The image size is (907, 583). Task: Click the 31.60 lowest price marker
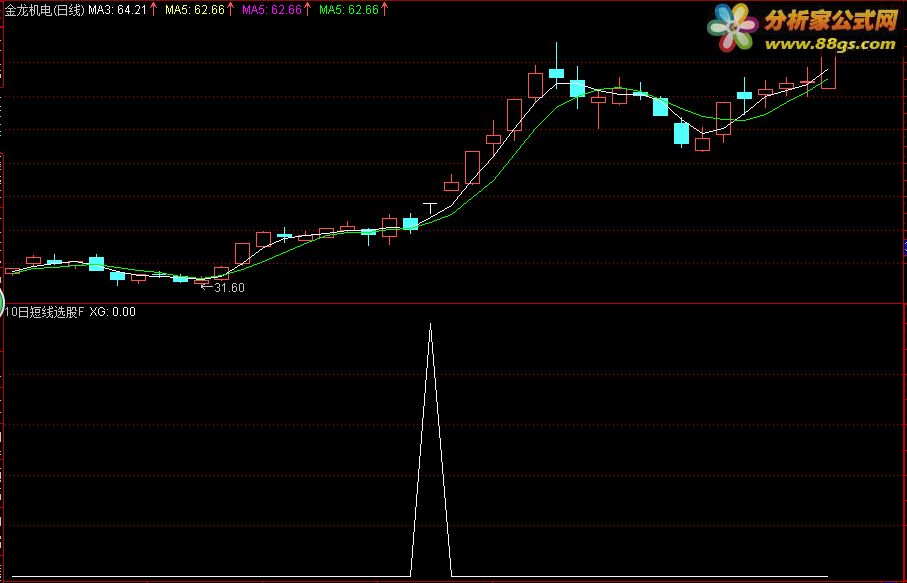click(223, 287)
